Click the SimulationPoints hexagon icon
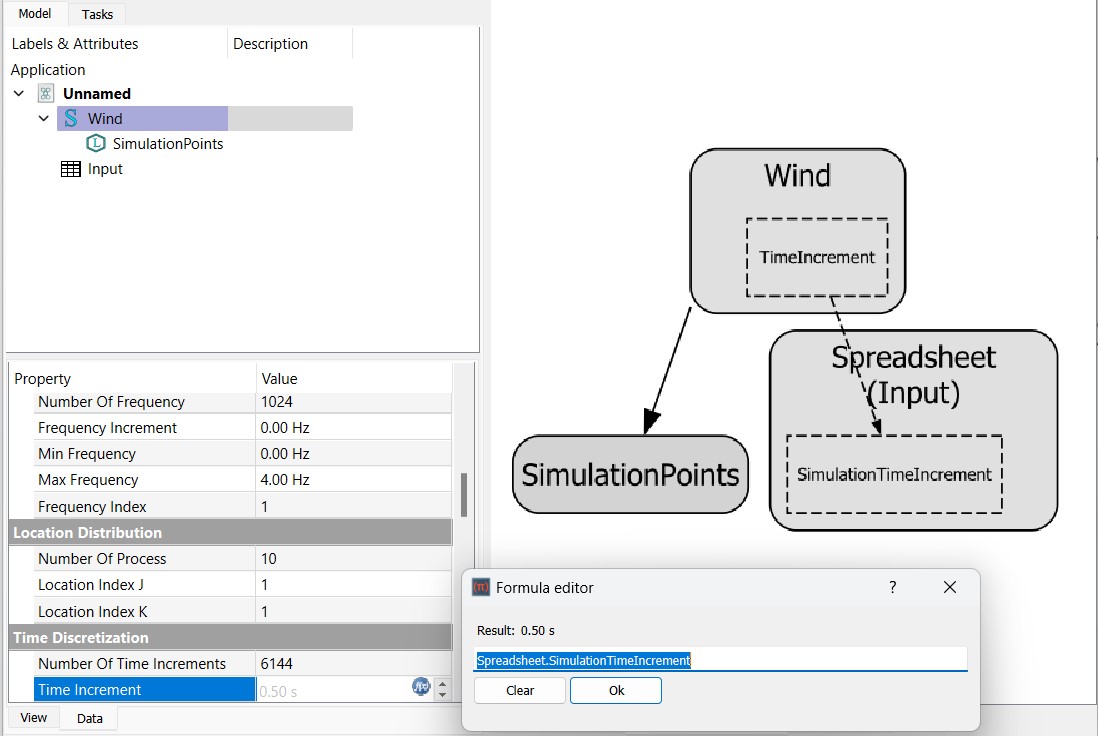Image resolution: width=1098 pixels, height=736 pixels. (96, 144)
